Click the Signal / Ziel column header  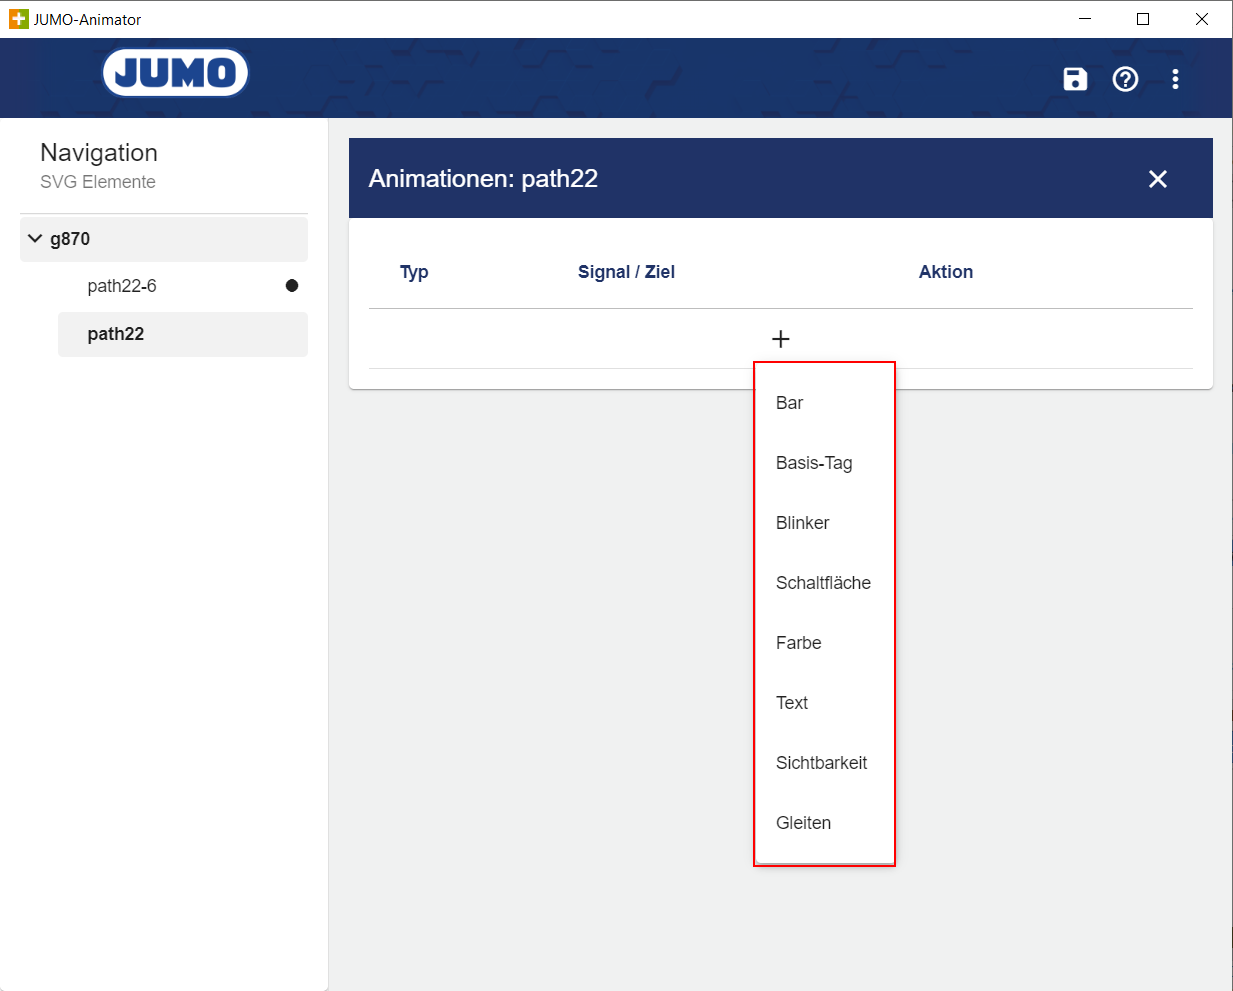tap(626, 272)
